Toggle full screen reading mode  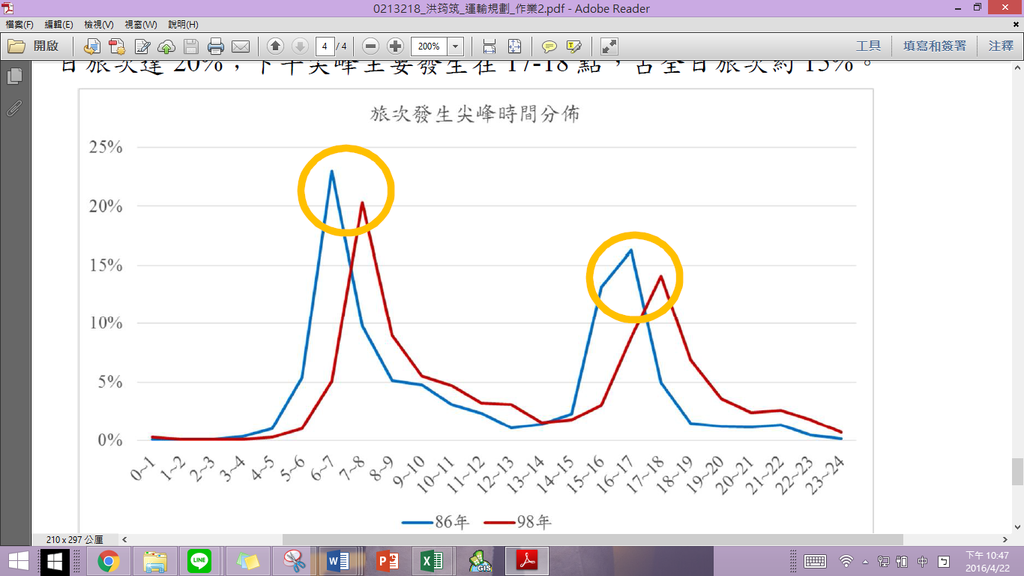(608, 45)
